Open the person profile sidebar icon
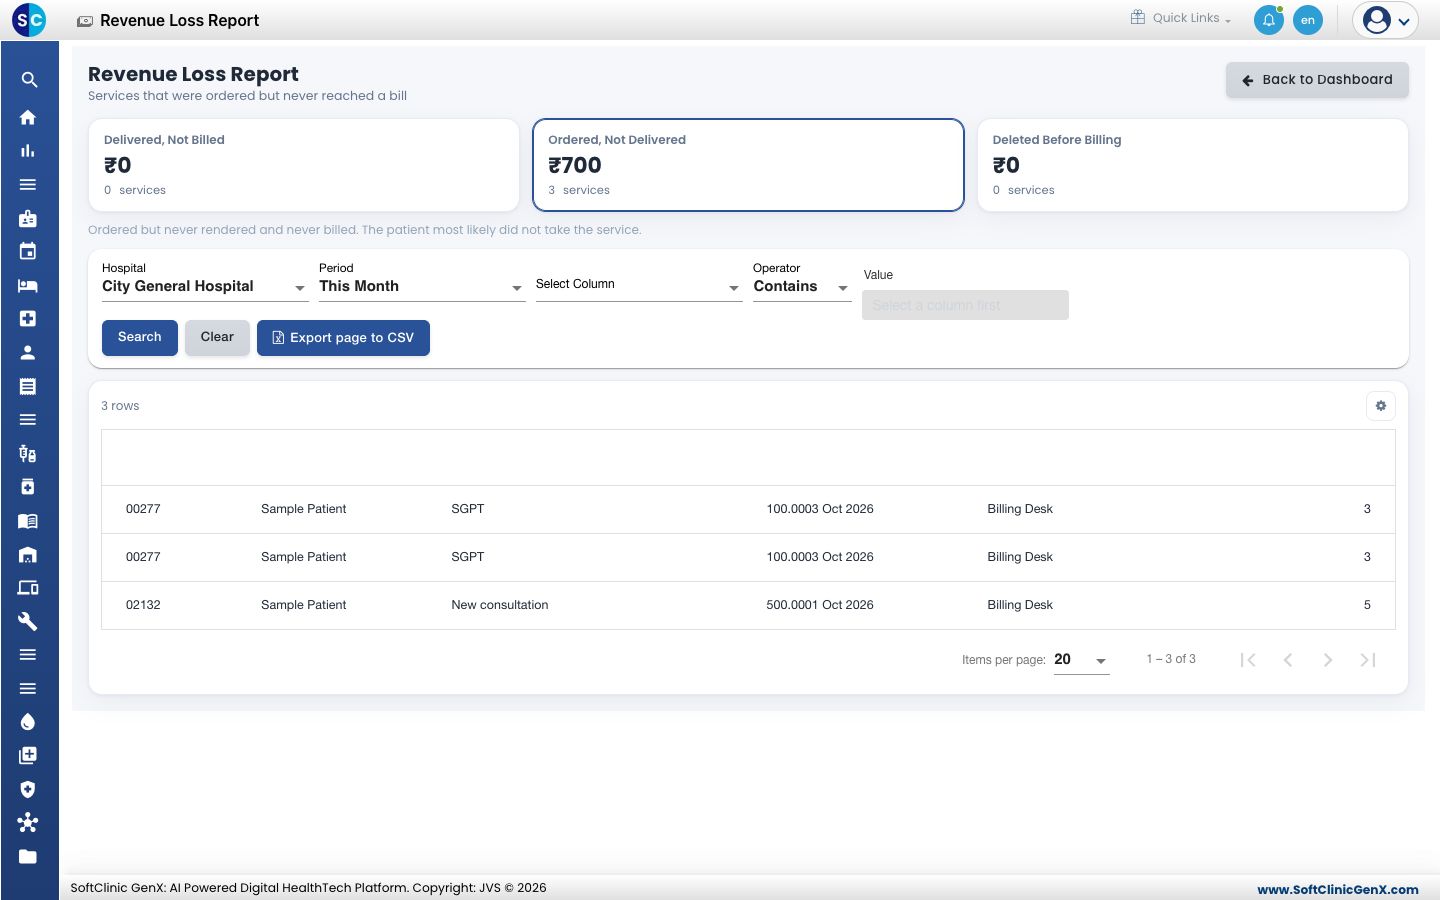This screenshot has width=1440, height=900. pos(28,352)
